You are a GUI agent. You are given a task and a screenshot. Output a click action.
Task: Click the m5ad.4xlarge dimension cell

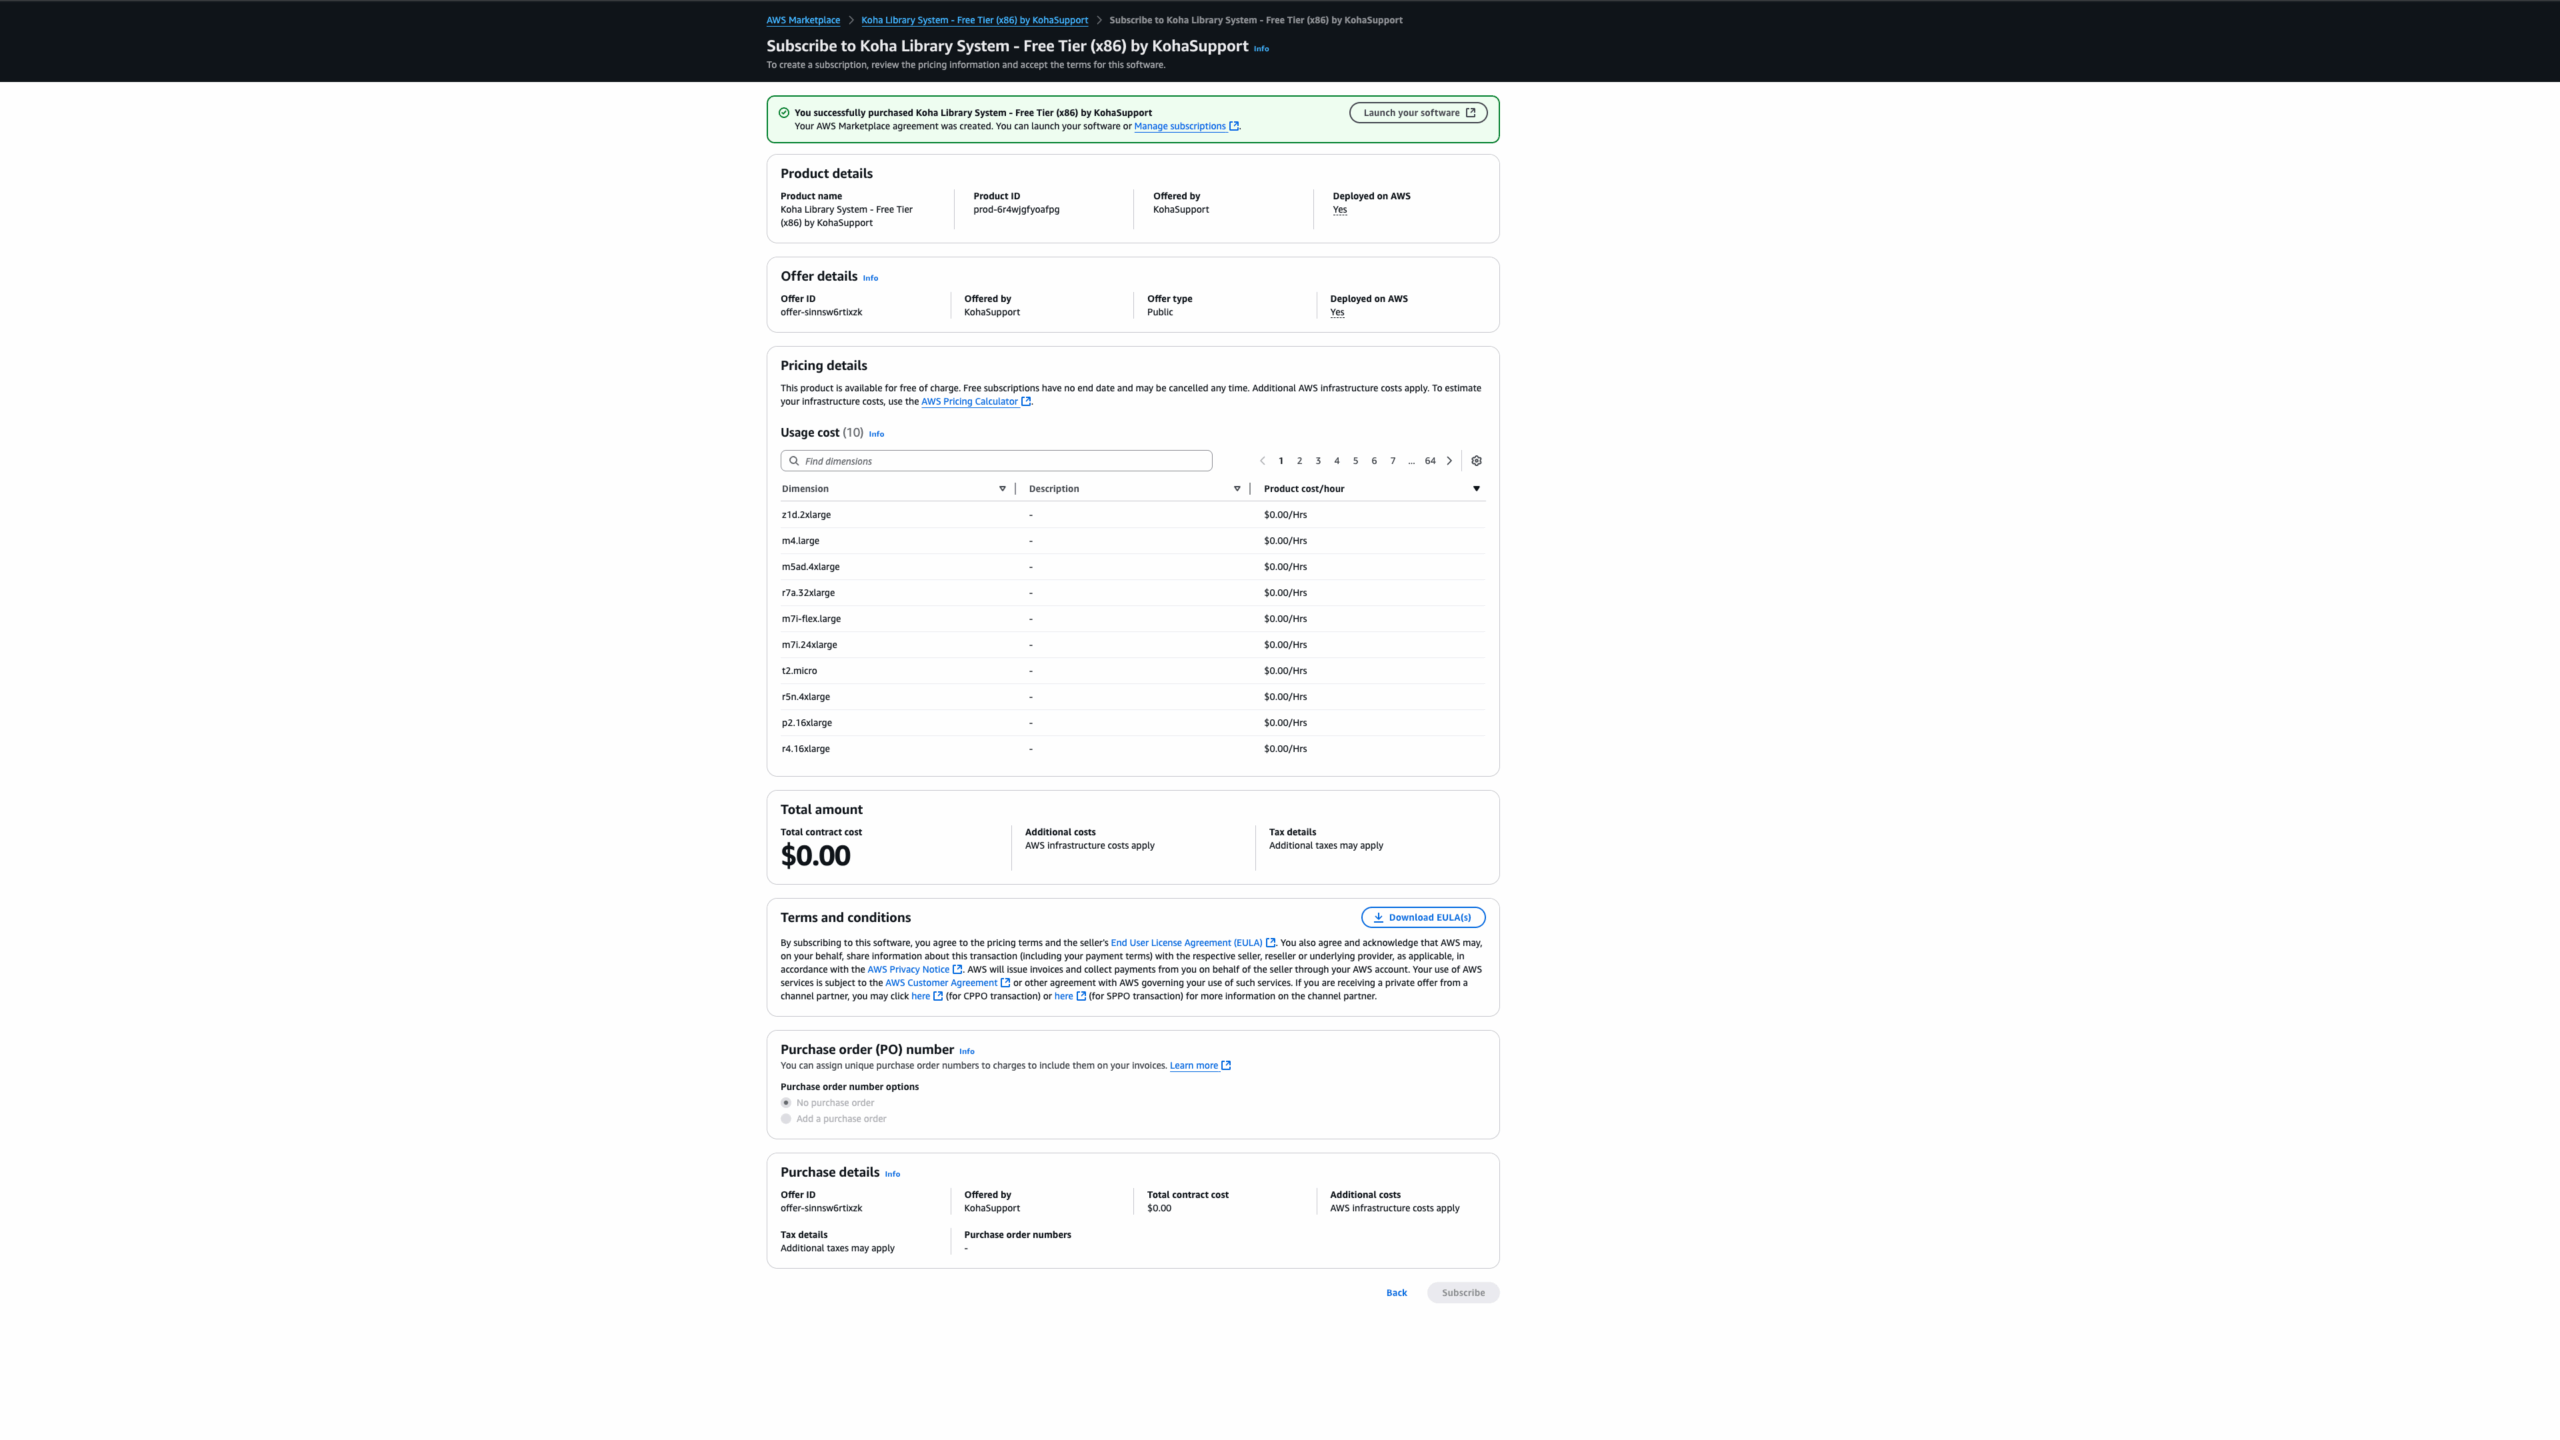(x=810, y=567)
